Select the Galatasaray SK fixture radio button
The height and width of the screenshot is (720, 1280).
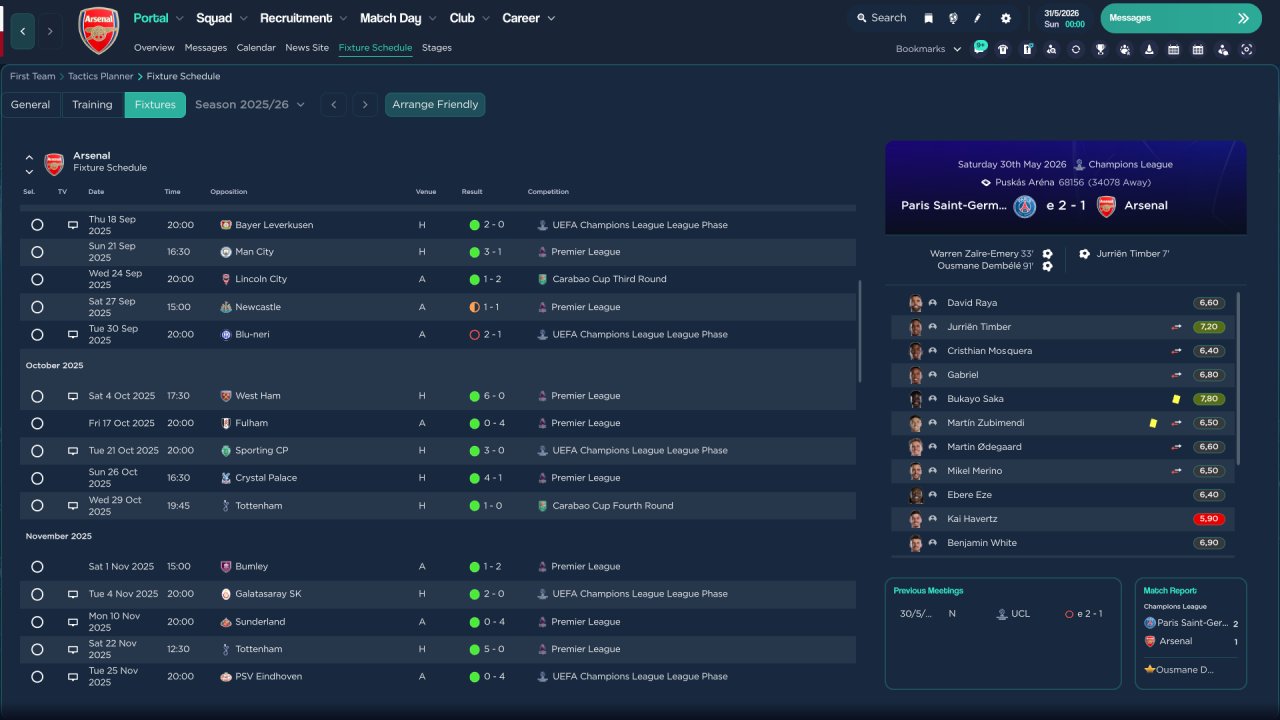[37, 594]
